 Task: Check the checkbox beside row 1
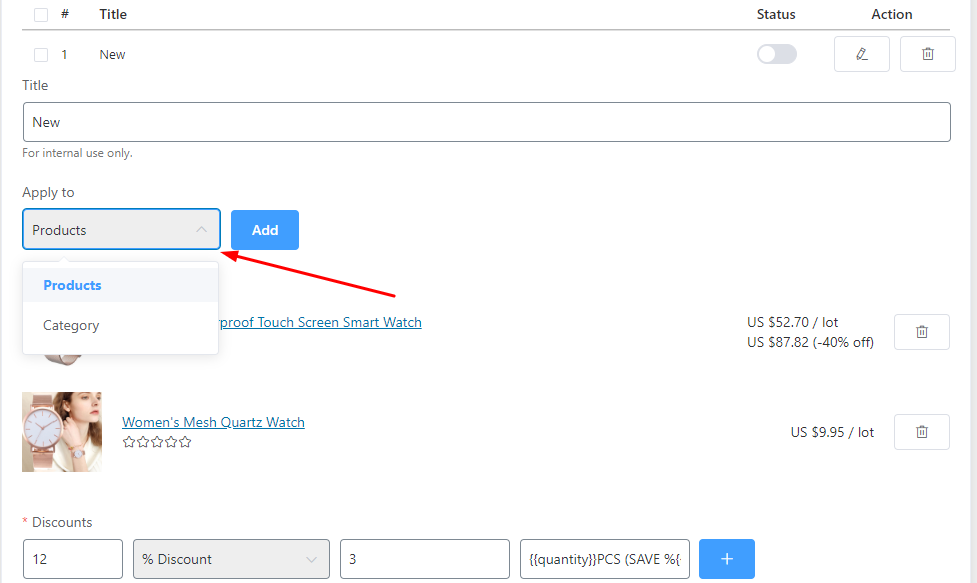coord(41,54)
